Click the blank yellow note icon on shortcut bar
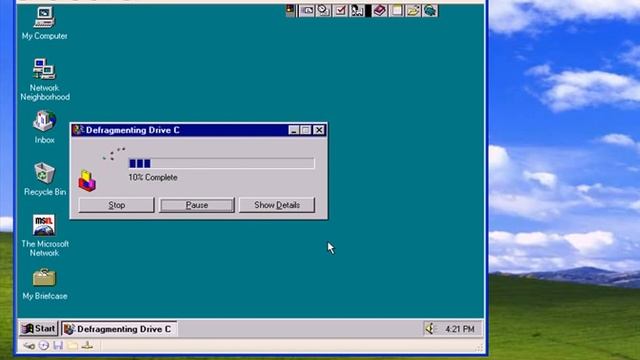This screenshot has height=360, width=640. pos(396,11)
